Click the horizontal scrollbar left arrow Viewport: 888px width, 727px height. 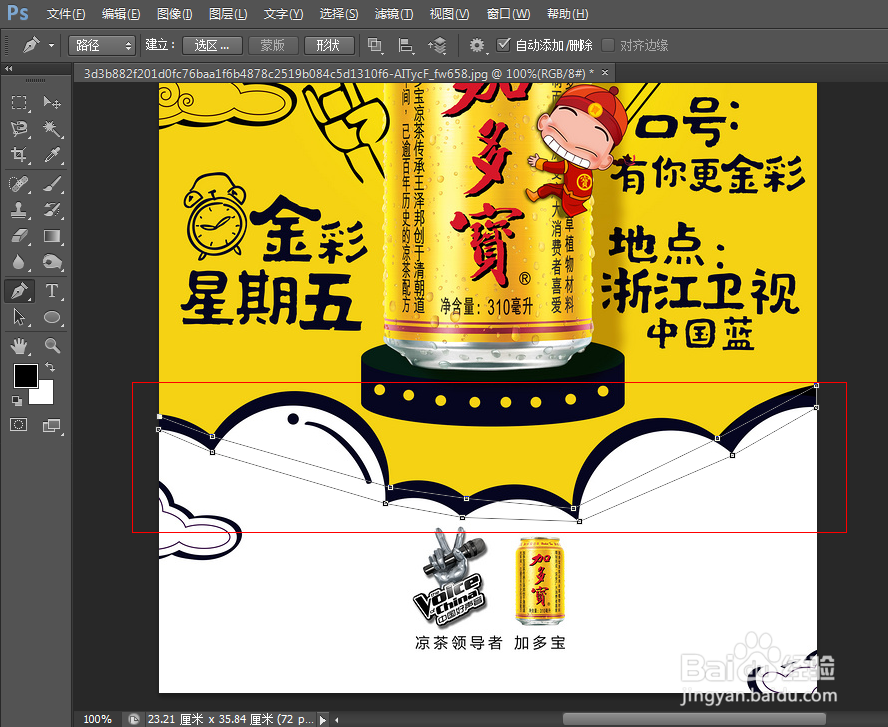[x=337, y=720]
